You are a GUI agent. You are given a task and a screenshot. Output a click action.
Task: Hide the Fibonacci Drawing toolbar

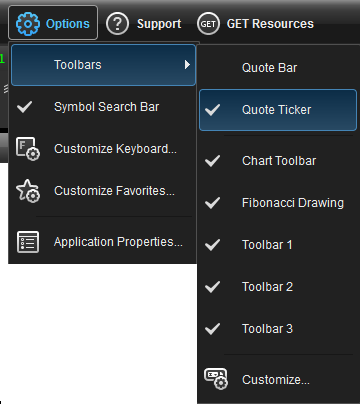point(278,203)
